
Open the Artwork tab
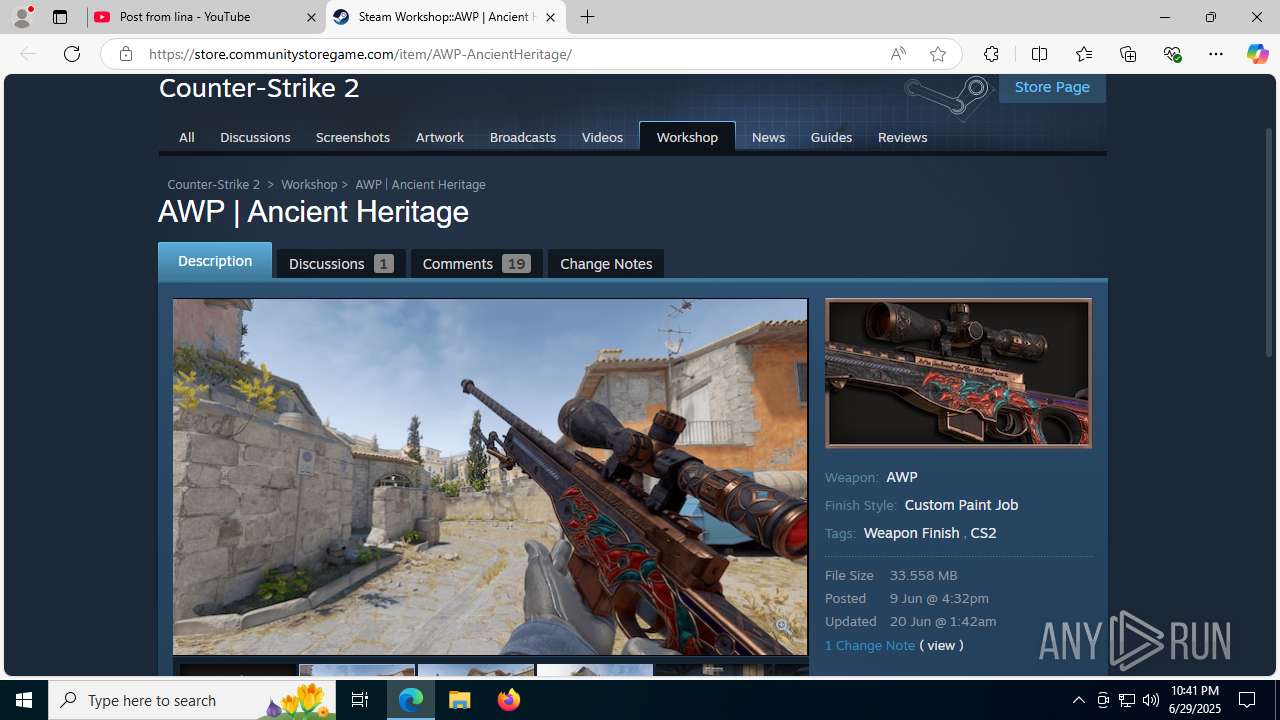pyautogui.click(x=440, y=137)
